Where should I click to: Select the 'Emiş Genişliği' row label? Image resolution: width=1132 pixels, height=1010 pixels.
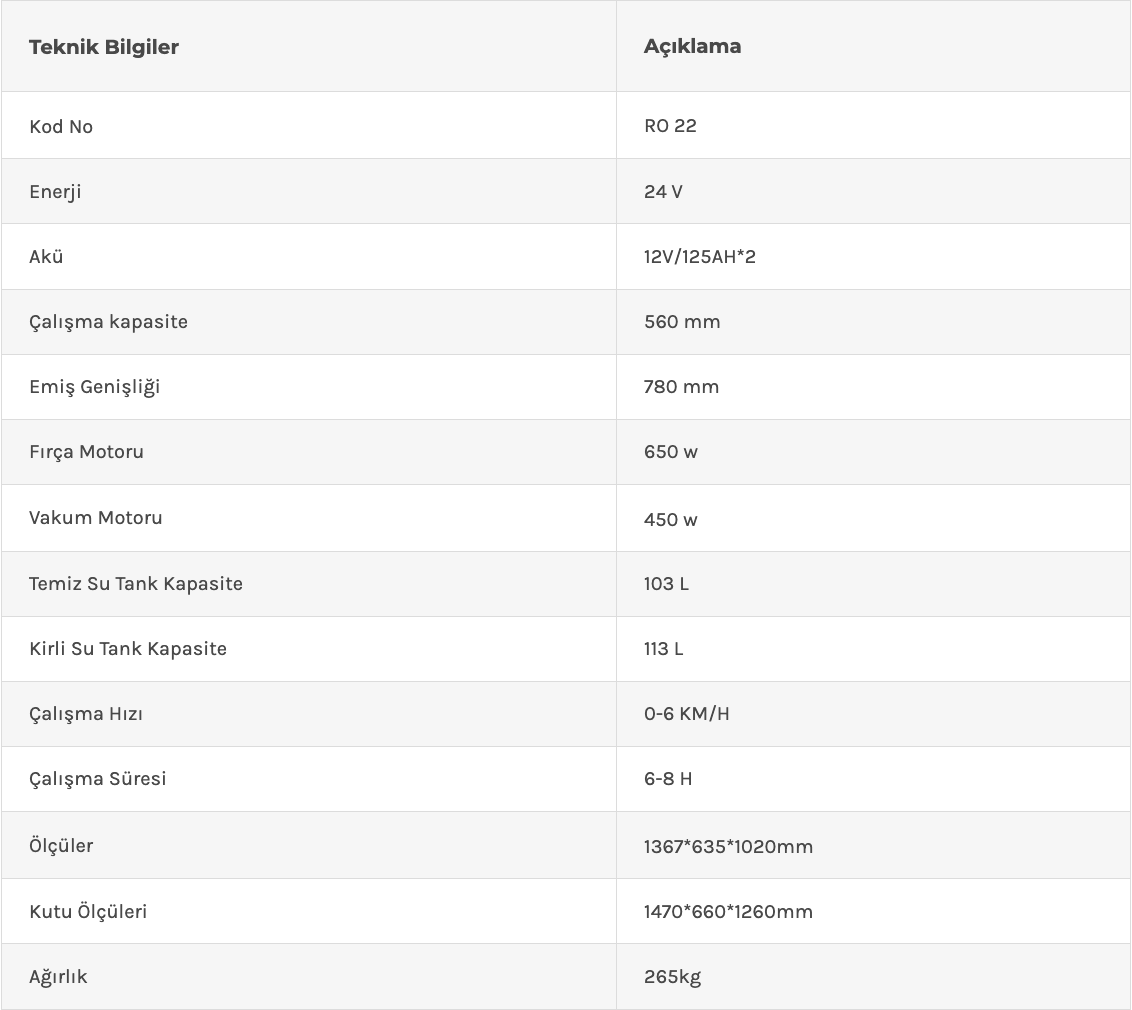[x=94, y=387]
